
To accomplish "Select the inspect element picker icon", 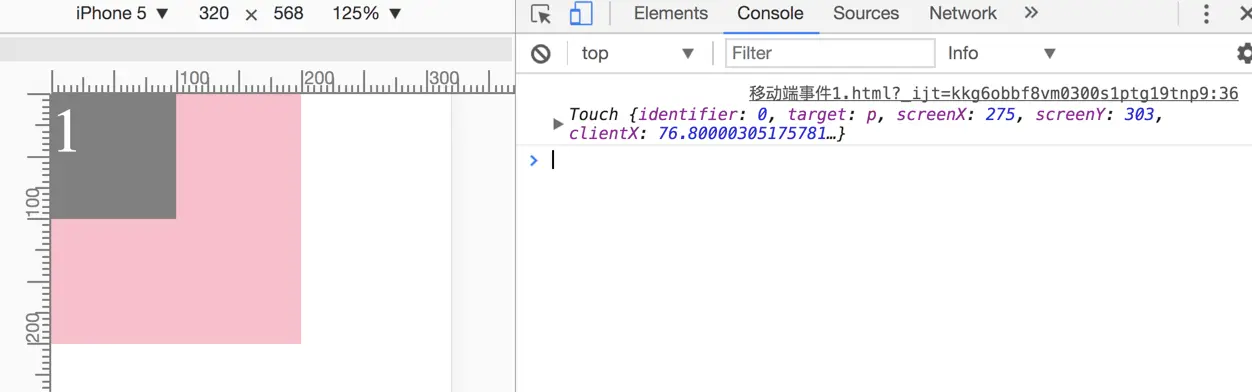I will [x=541, y=14].
